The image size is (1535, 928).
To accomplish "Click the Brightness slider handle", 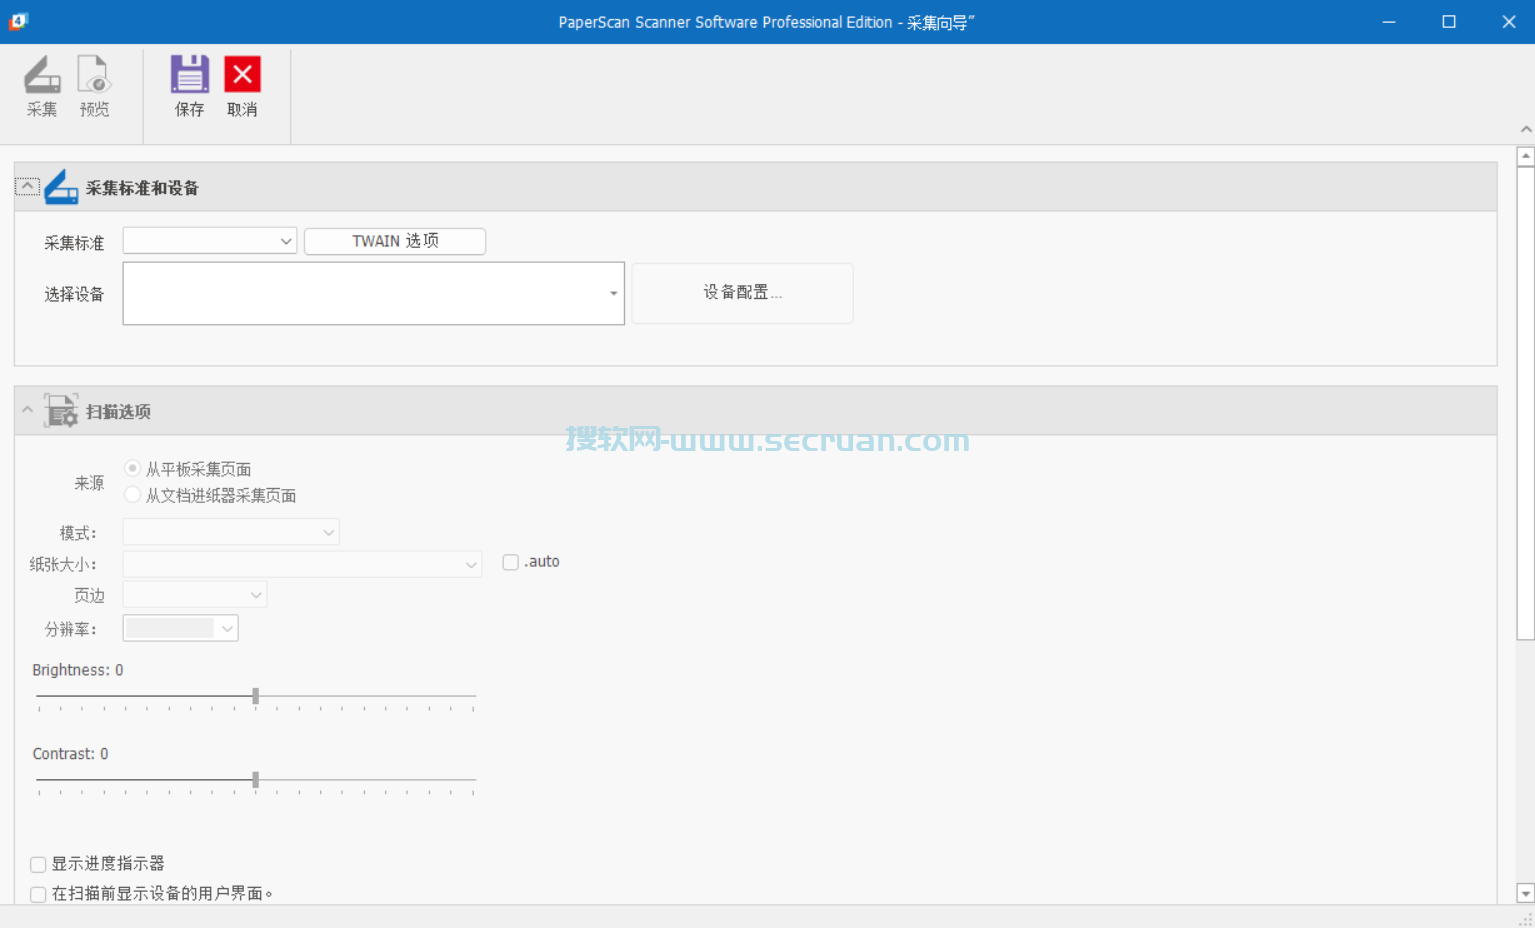I will click(x=256, y=696).
